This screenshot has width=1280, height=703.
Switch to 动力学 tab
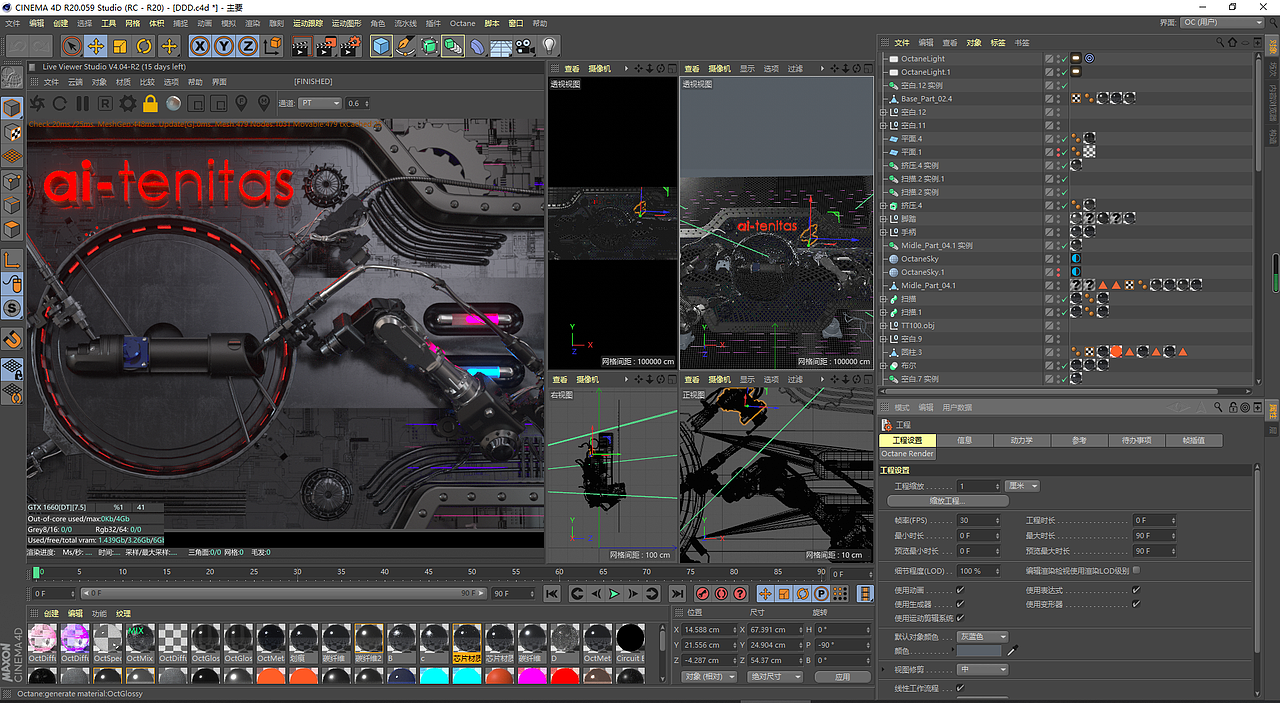point(1022,440)
